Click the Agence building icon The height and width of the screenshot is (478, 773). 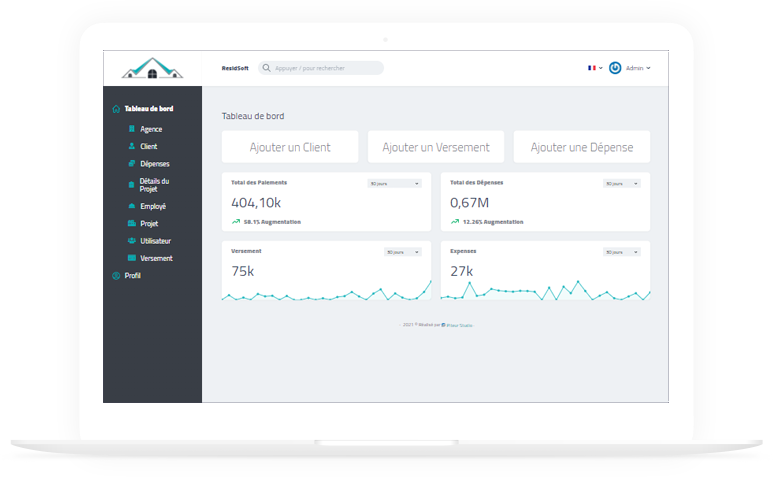pos(132,129)
